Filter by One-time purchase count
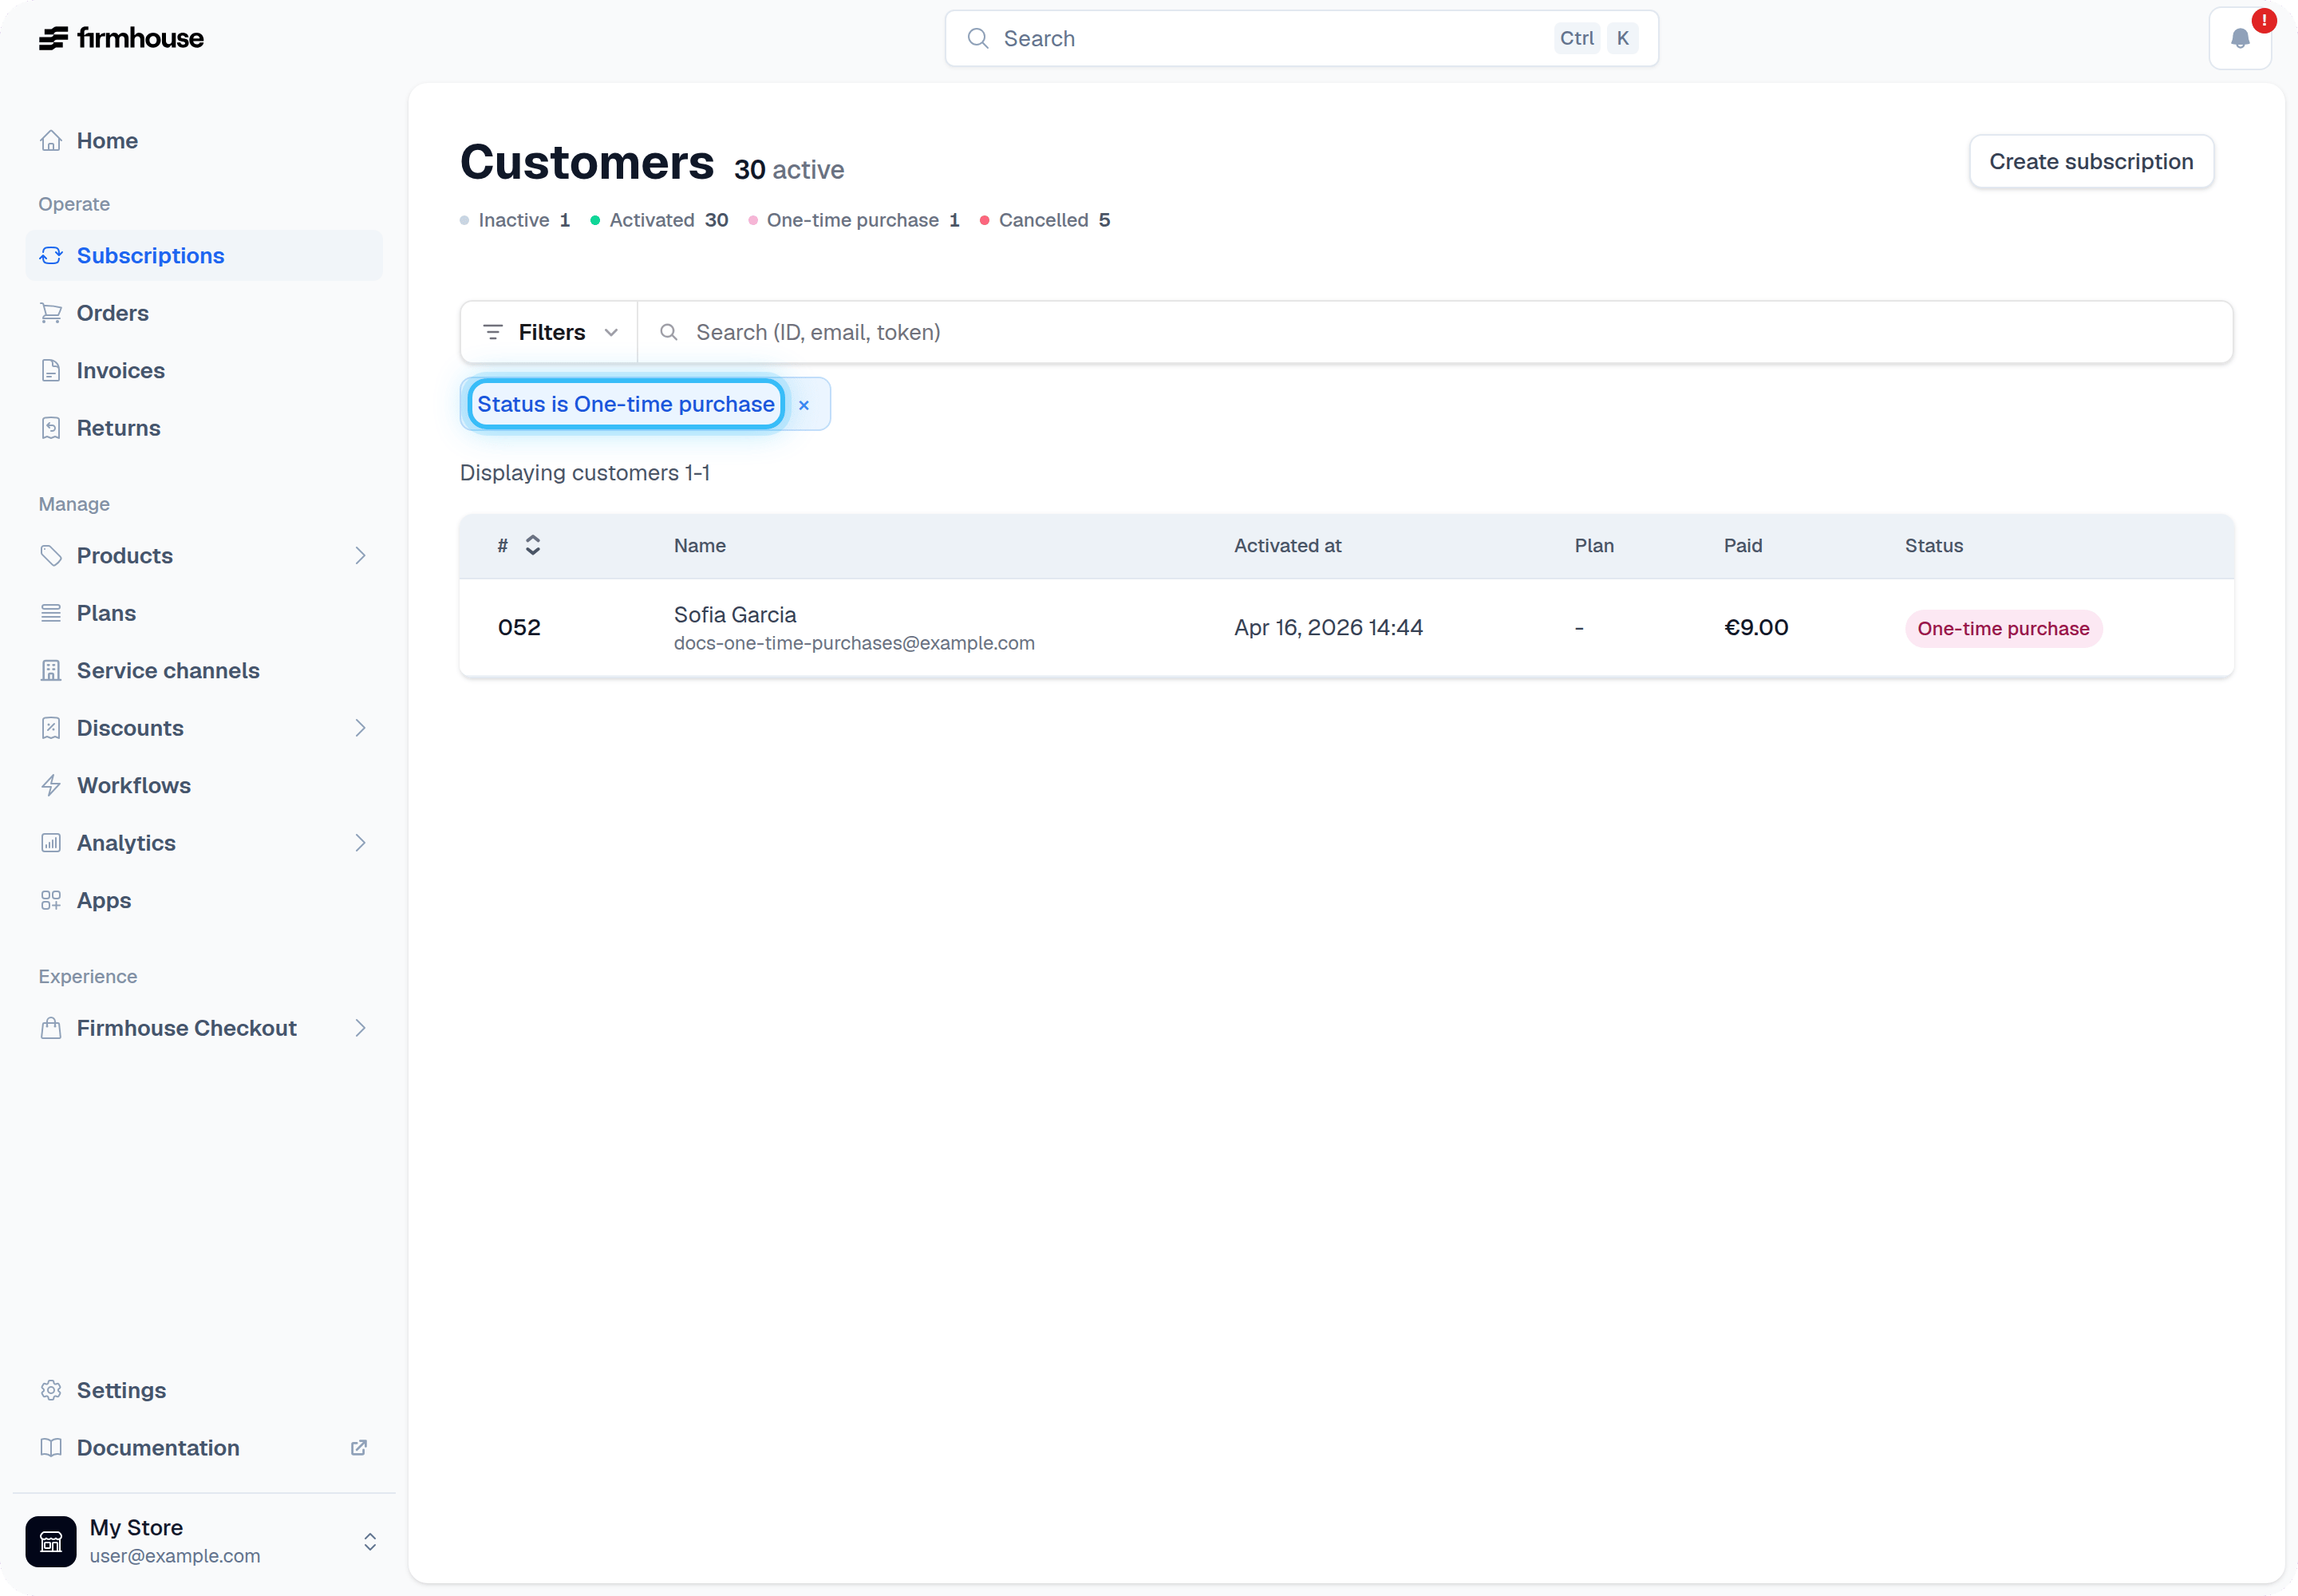The width and height of the screenshot is (2298, 1596). coord(854,220)
